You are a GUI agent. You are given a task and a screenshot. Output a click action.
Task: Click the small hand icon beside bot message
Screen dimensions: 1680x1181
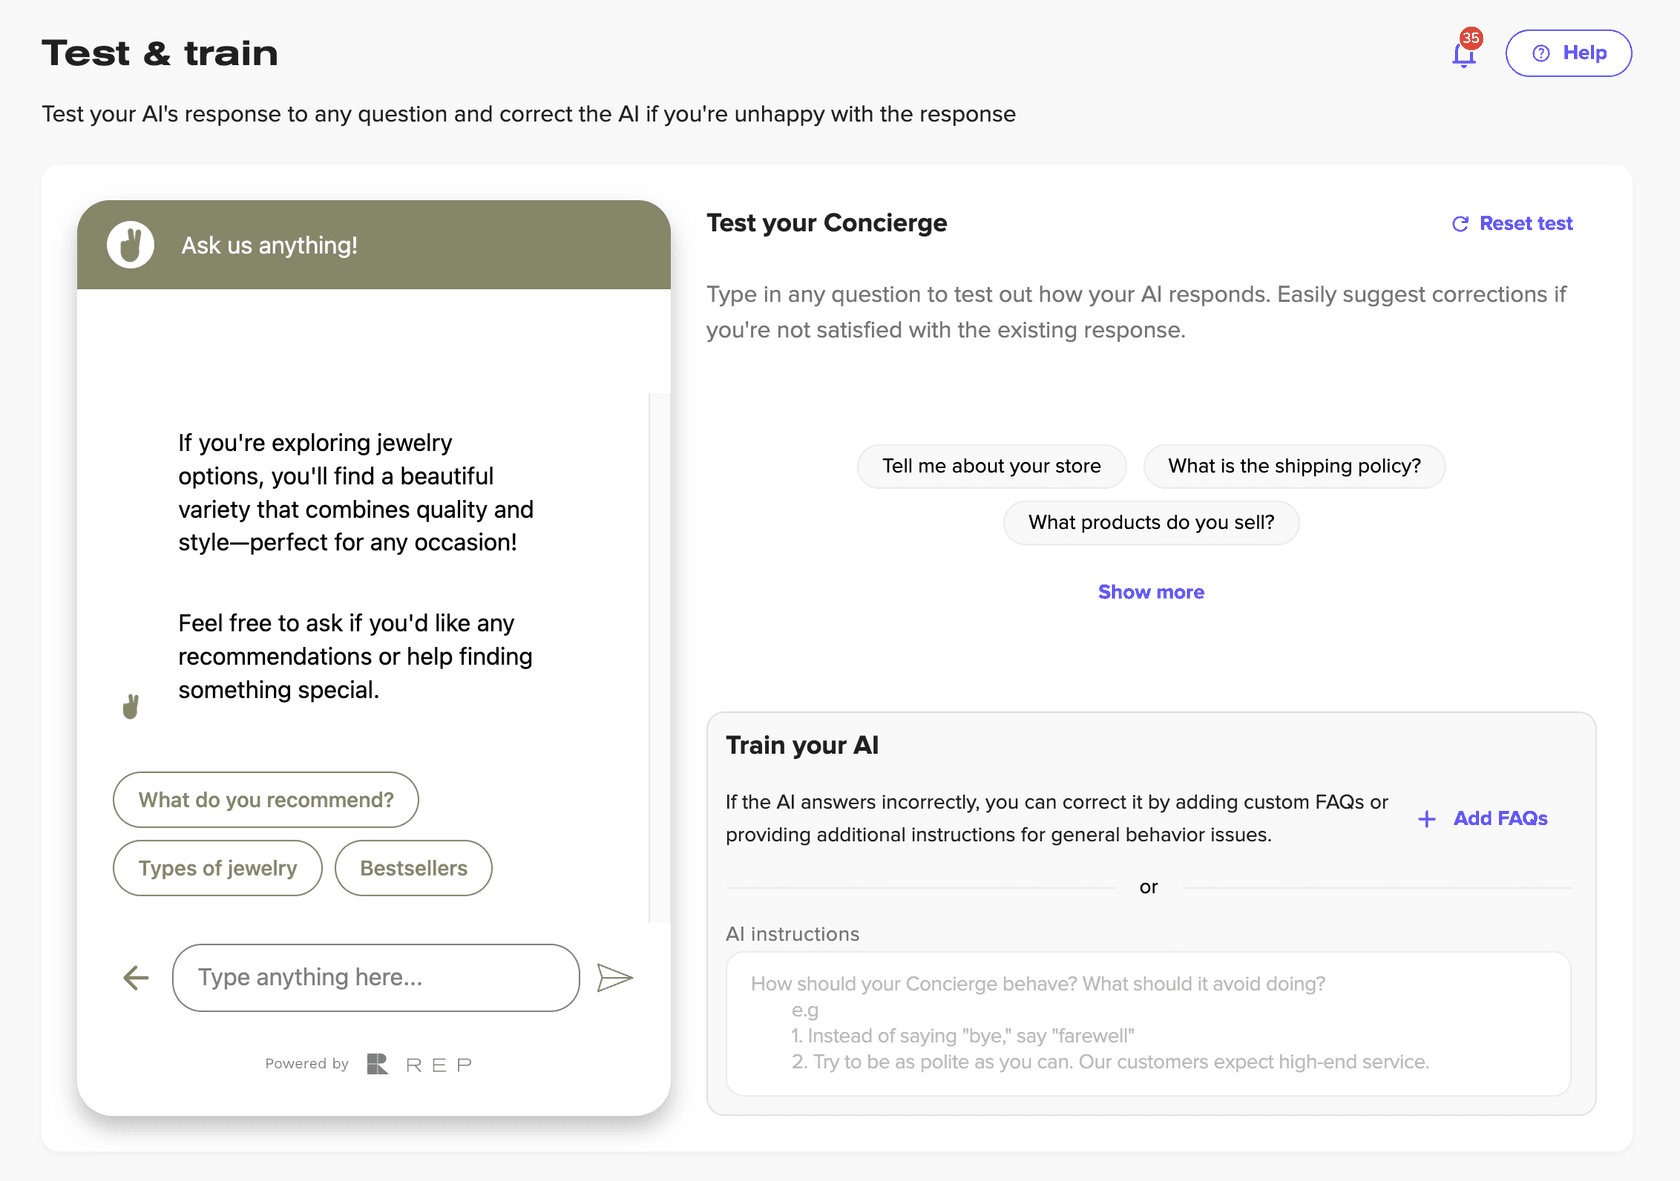(130, 706)
